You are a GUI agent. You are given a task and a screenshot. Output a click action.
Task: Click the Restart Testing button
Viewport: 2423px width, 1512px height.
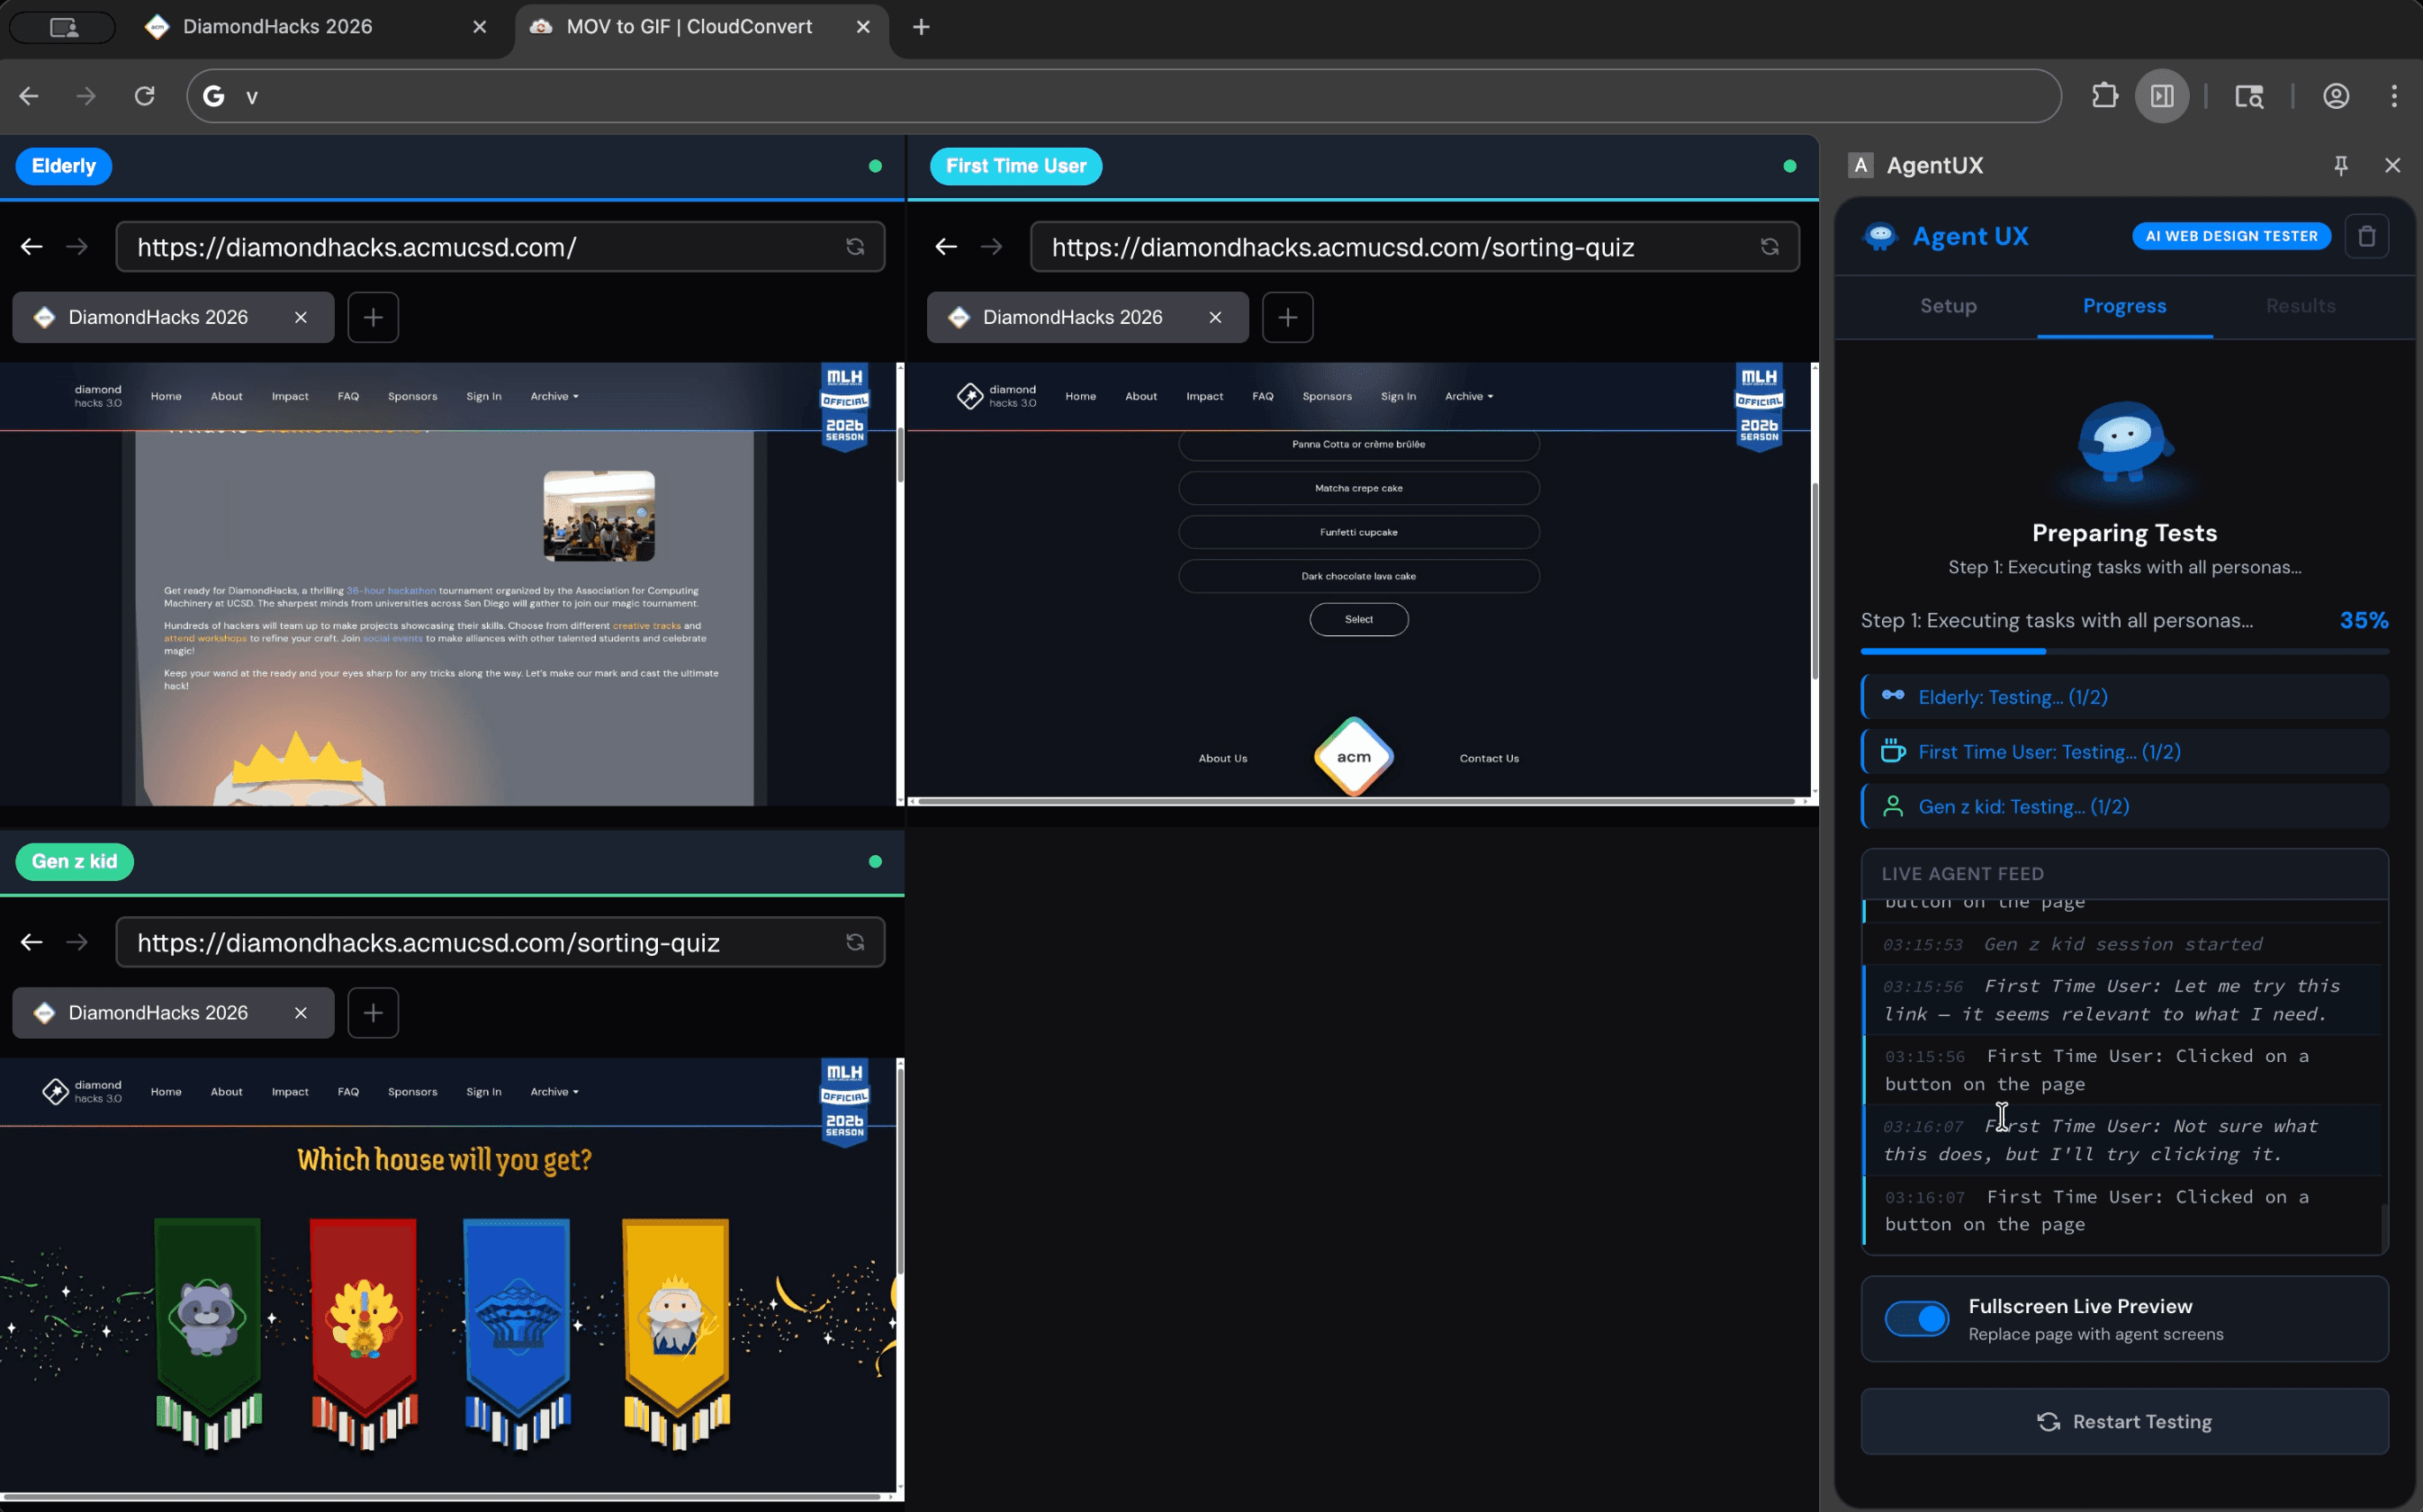point(2124,1421)
